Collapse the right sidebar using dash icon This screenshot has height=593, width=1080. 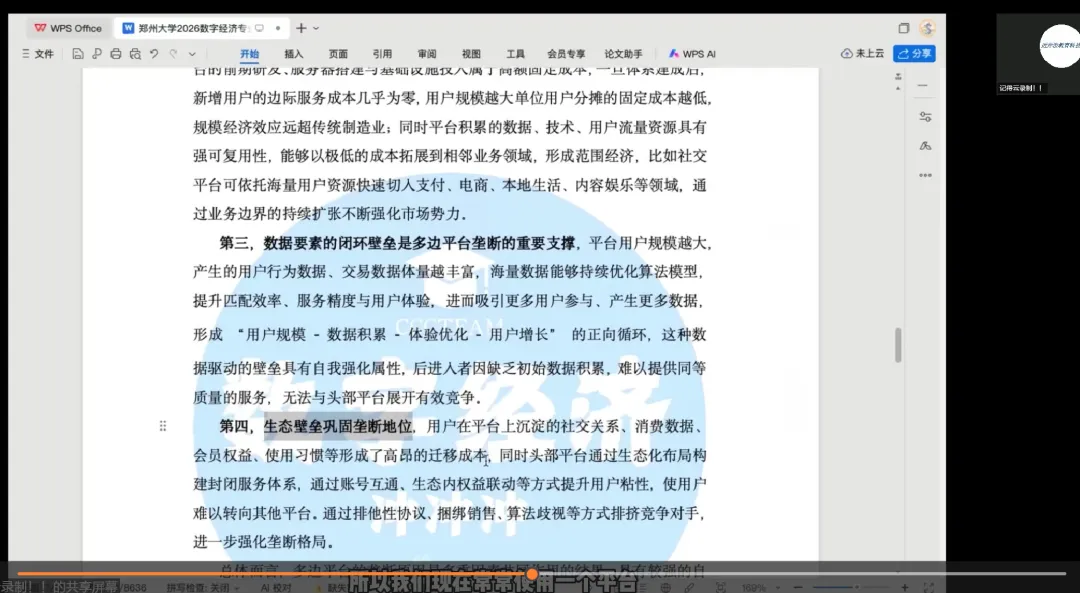coord(923,85)
